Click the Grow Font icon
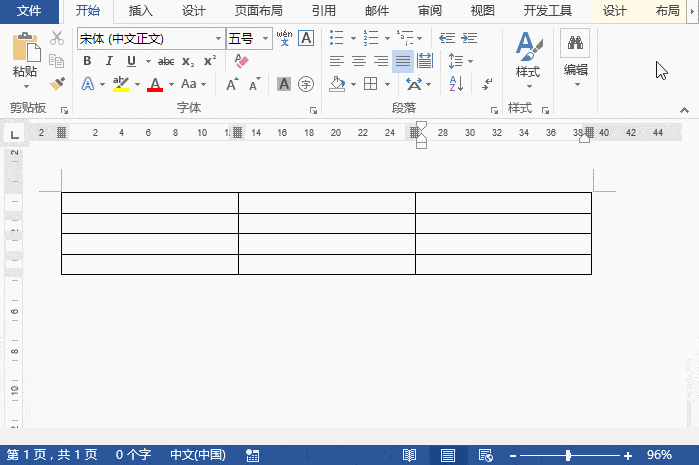The height and width of the screenshot is (465, 699). pyautogui.click(x=232, y=84)
